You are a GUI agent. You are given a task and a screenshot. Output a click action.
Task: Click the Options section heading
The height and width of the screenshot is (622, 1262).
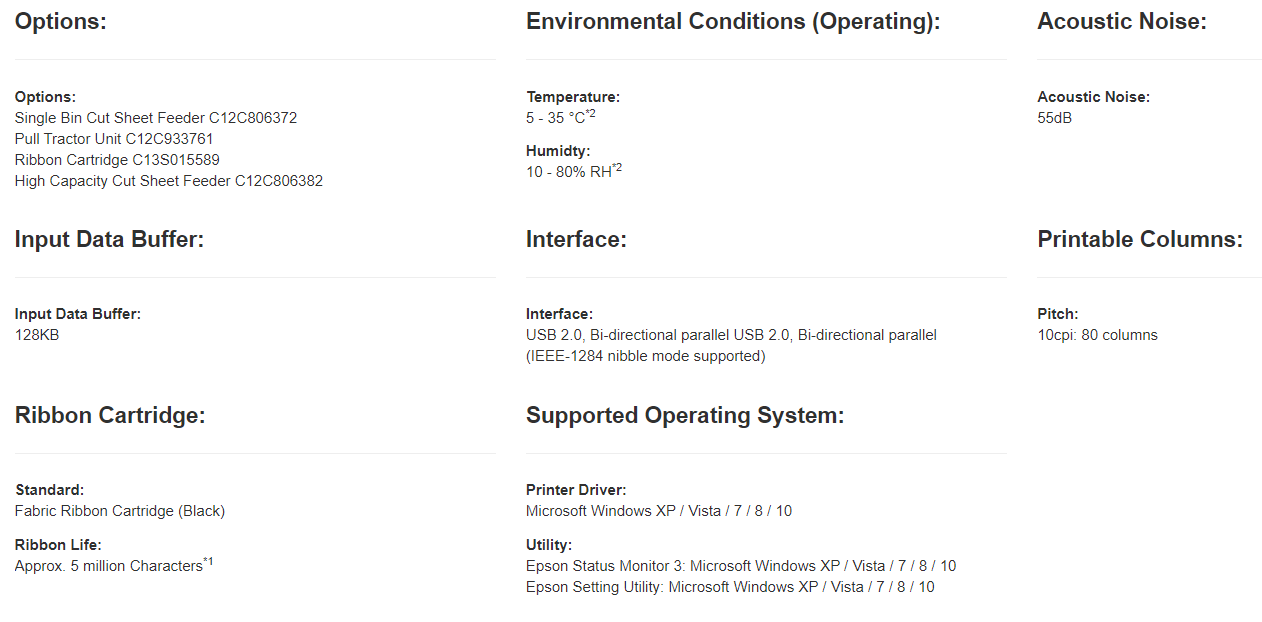click(60, 21)
